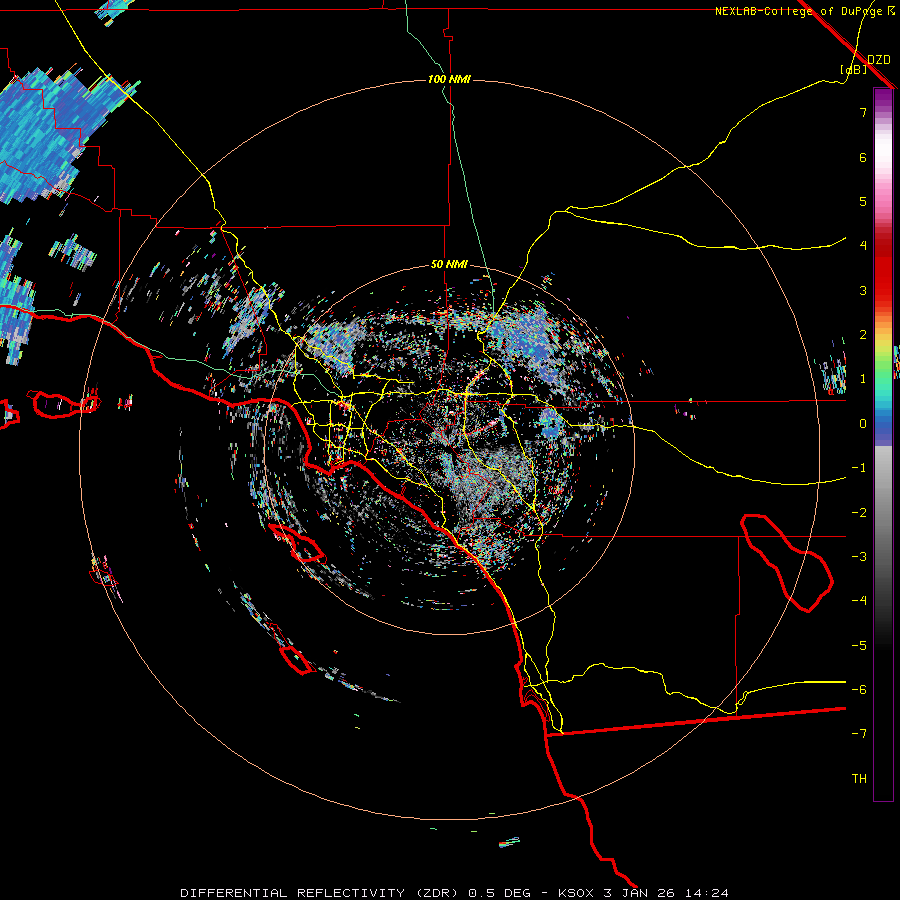The image size is (900, 900).
Task: Click the "TH" threshold label on the scale
Action: (x=859, y=779)
